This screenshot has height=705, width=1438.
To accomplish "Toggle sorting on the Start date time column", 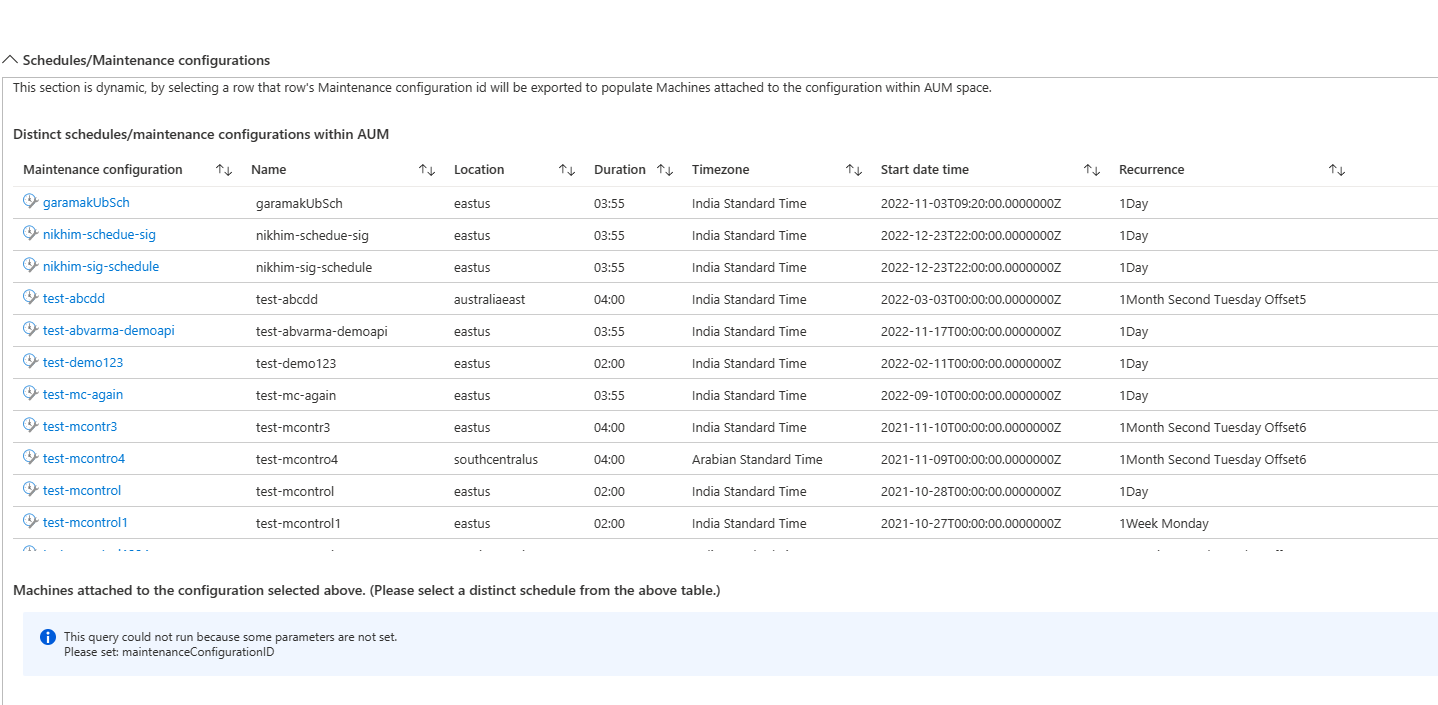I will click(x=1090, y=169).
